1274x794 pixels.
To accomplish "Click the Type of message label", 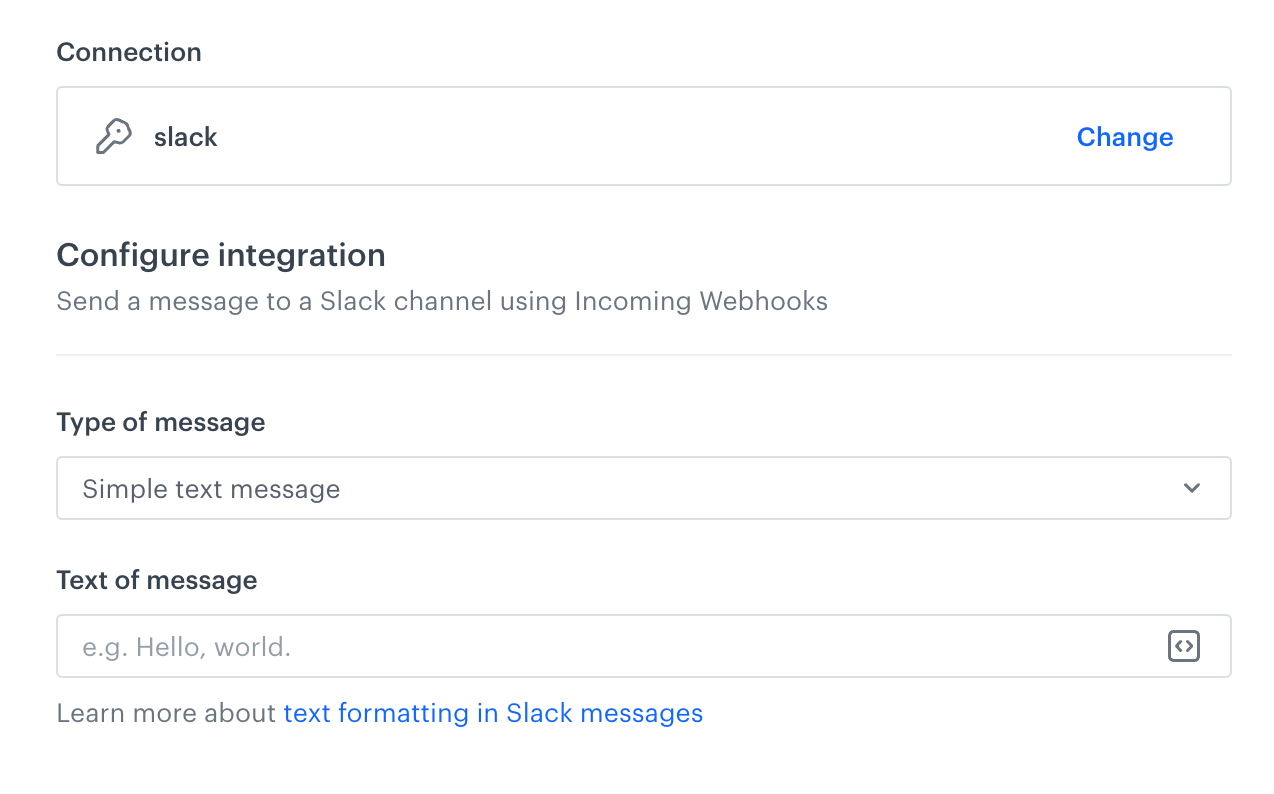I will click(x=160, y=422).
